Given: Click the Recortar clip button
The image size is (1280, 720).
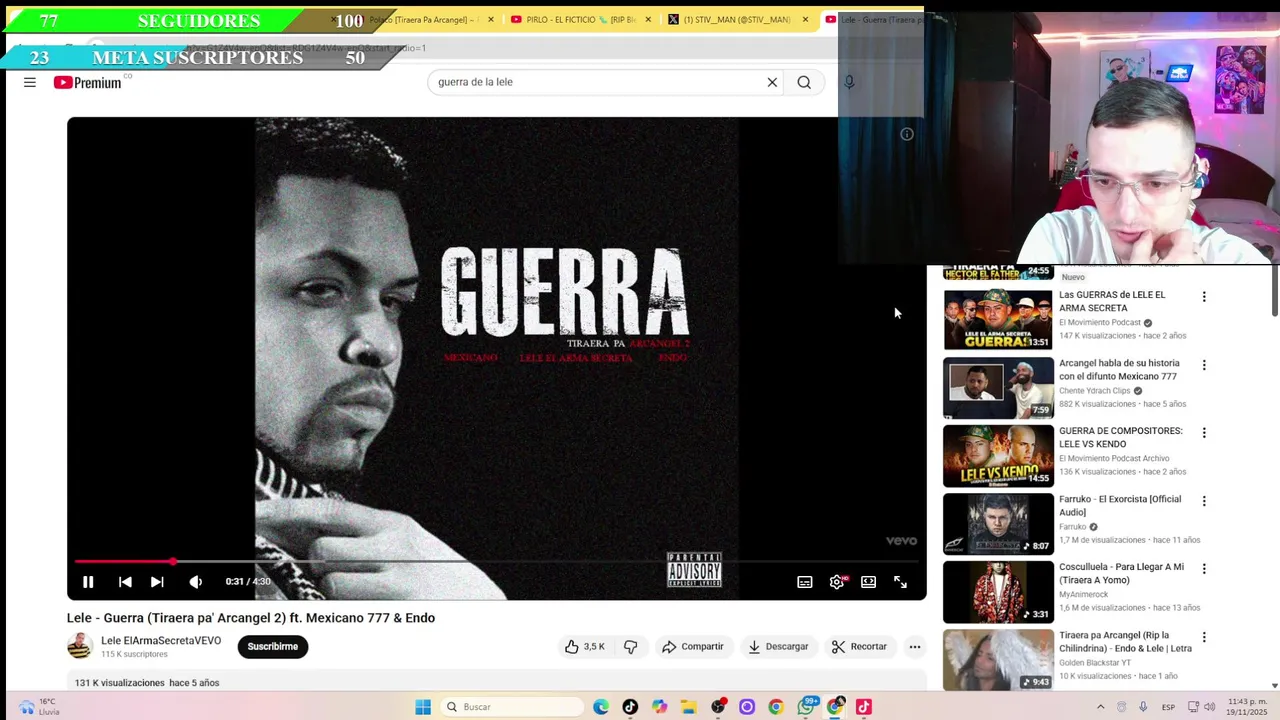Looking at the screenshot, I should coord(858,646).
